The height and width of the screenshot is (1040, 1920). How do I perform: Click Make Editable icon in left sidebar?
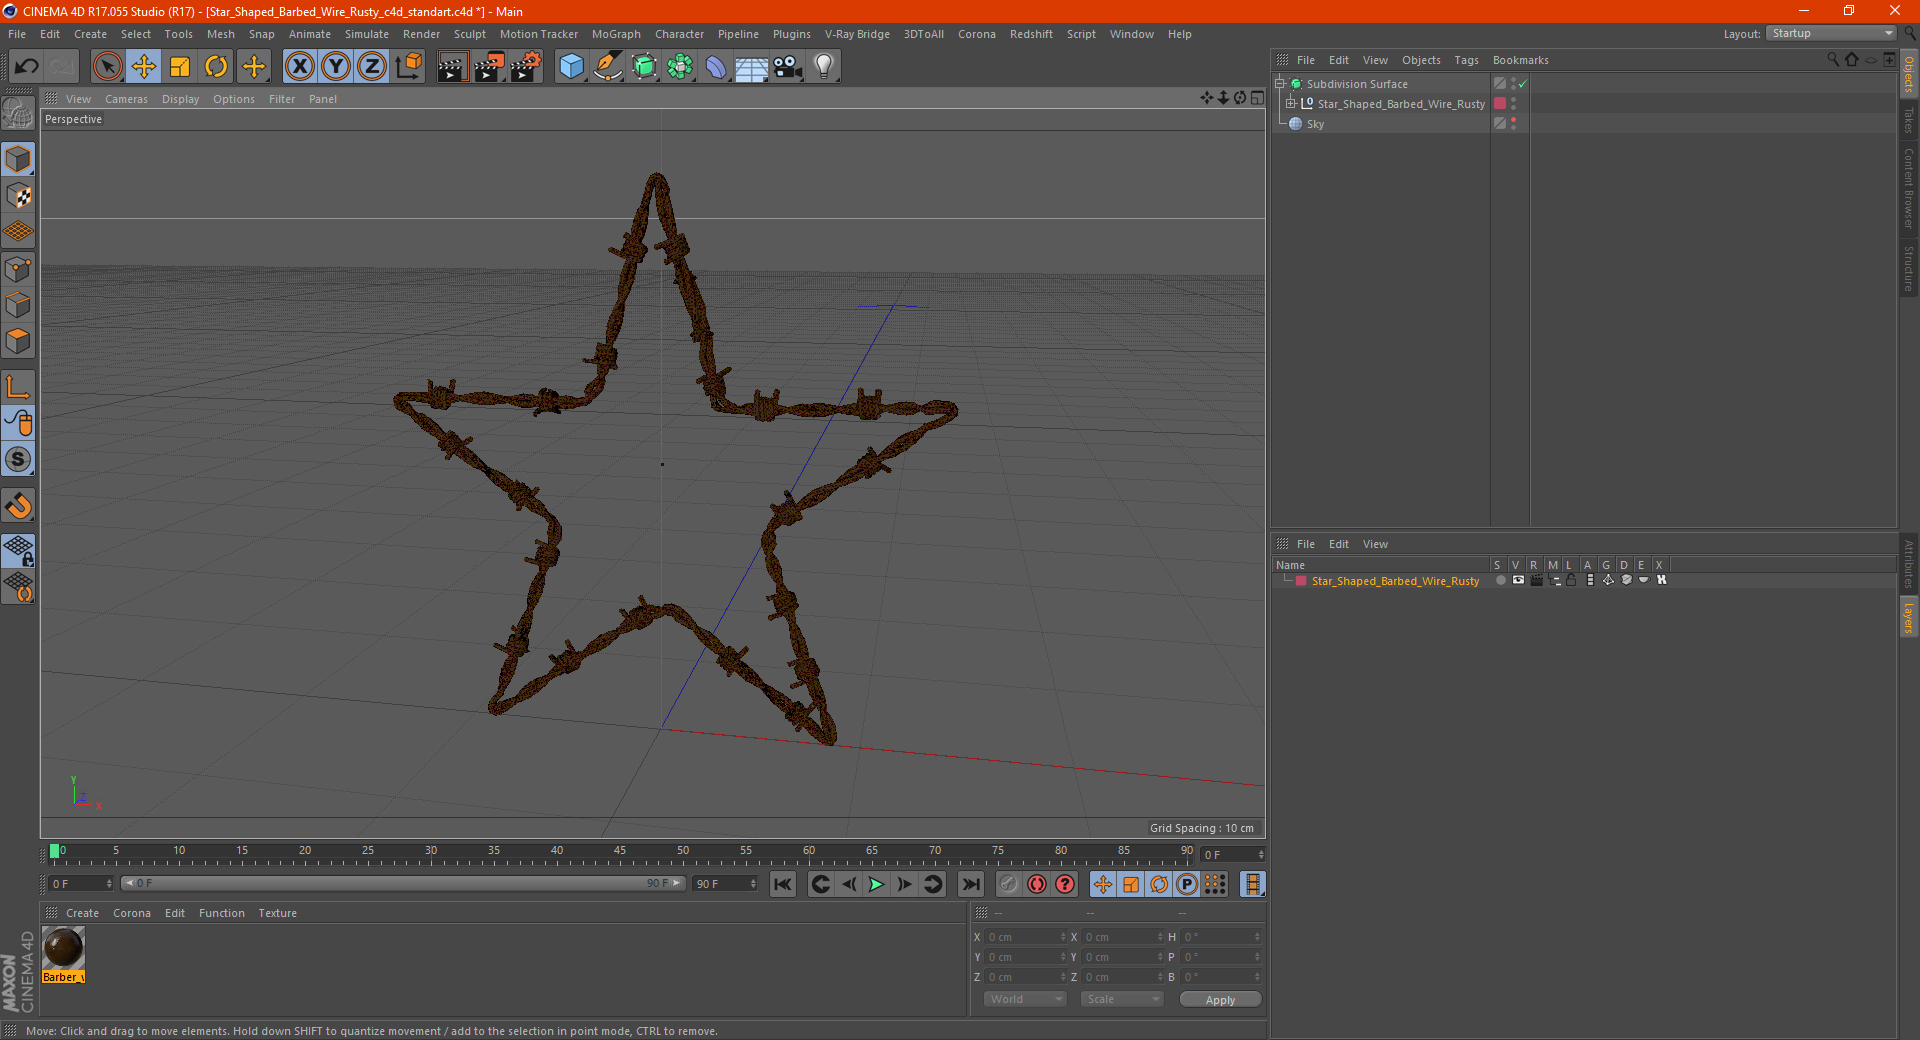[18, 113]
